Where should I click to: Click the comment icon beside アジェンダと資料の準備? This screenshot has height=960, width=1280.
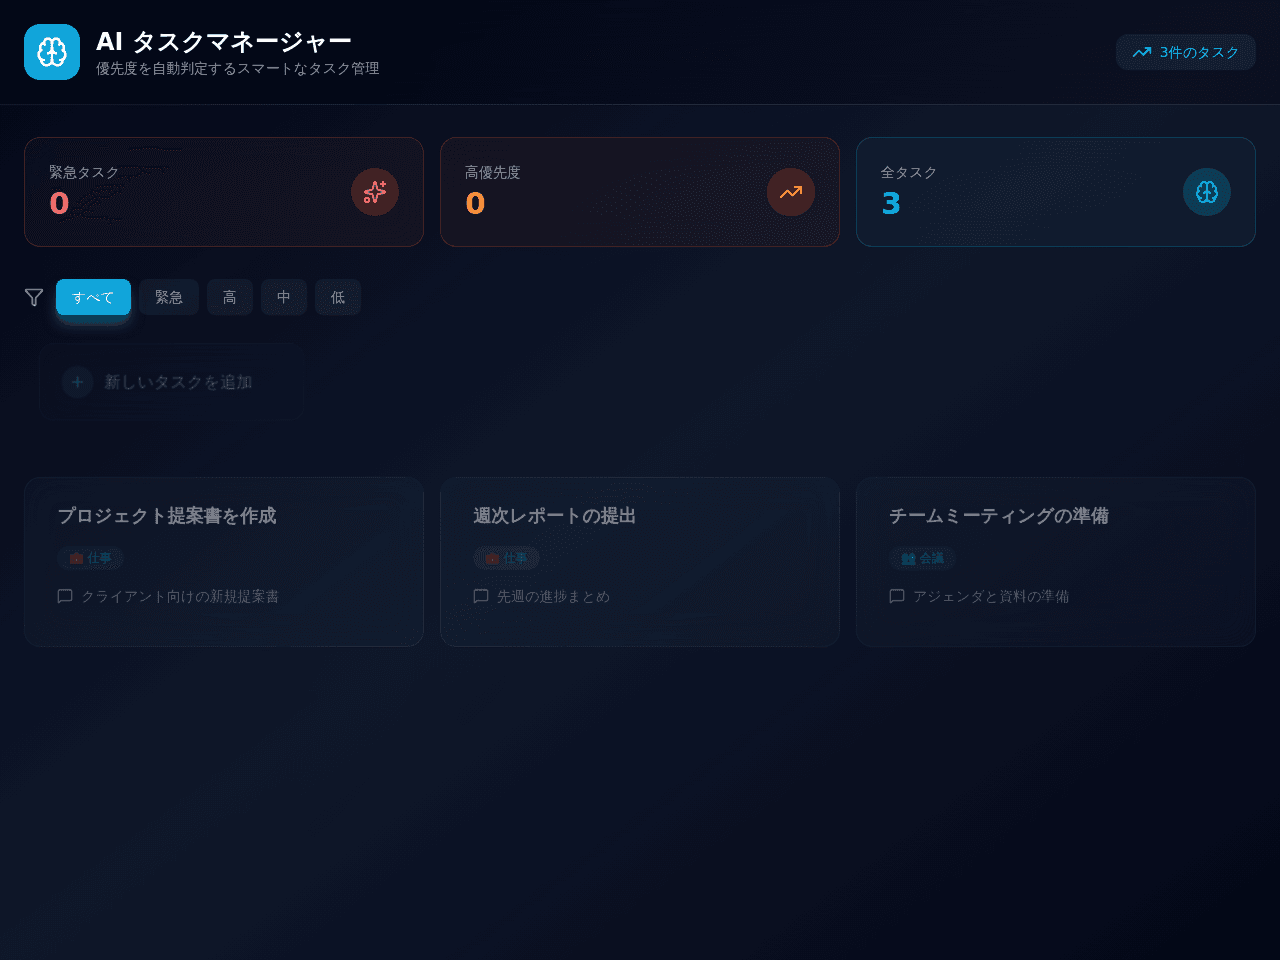coord(897,596)
